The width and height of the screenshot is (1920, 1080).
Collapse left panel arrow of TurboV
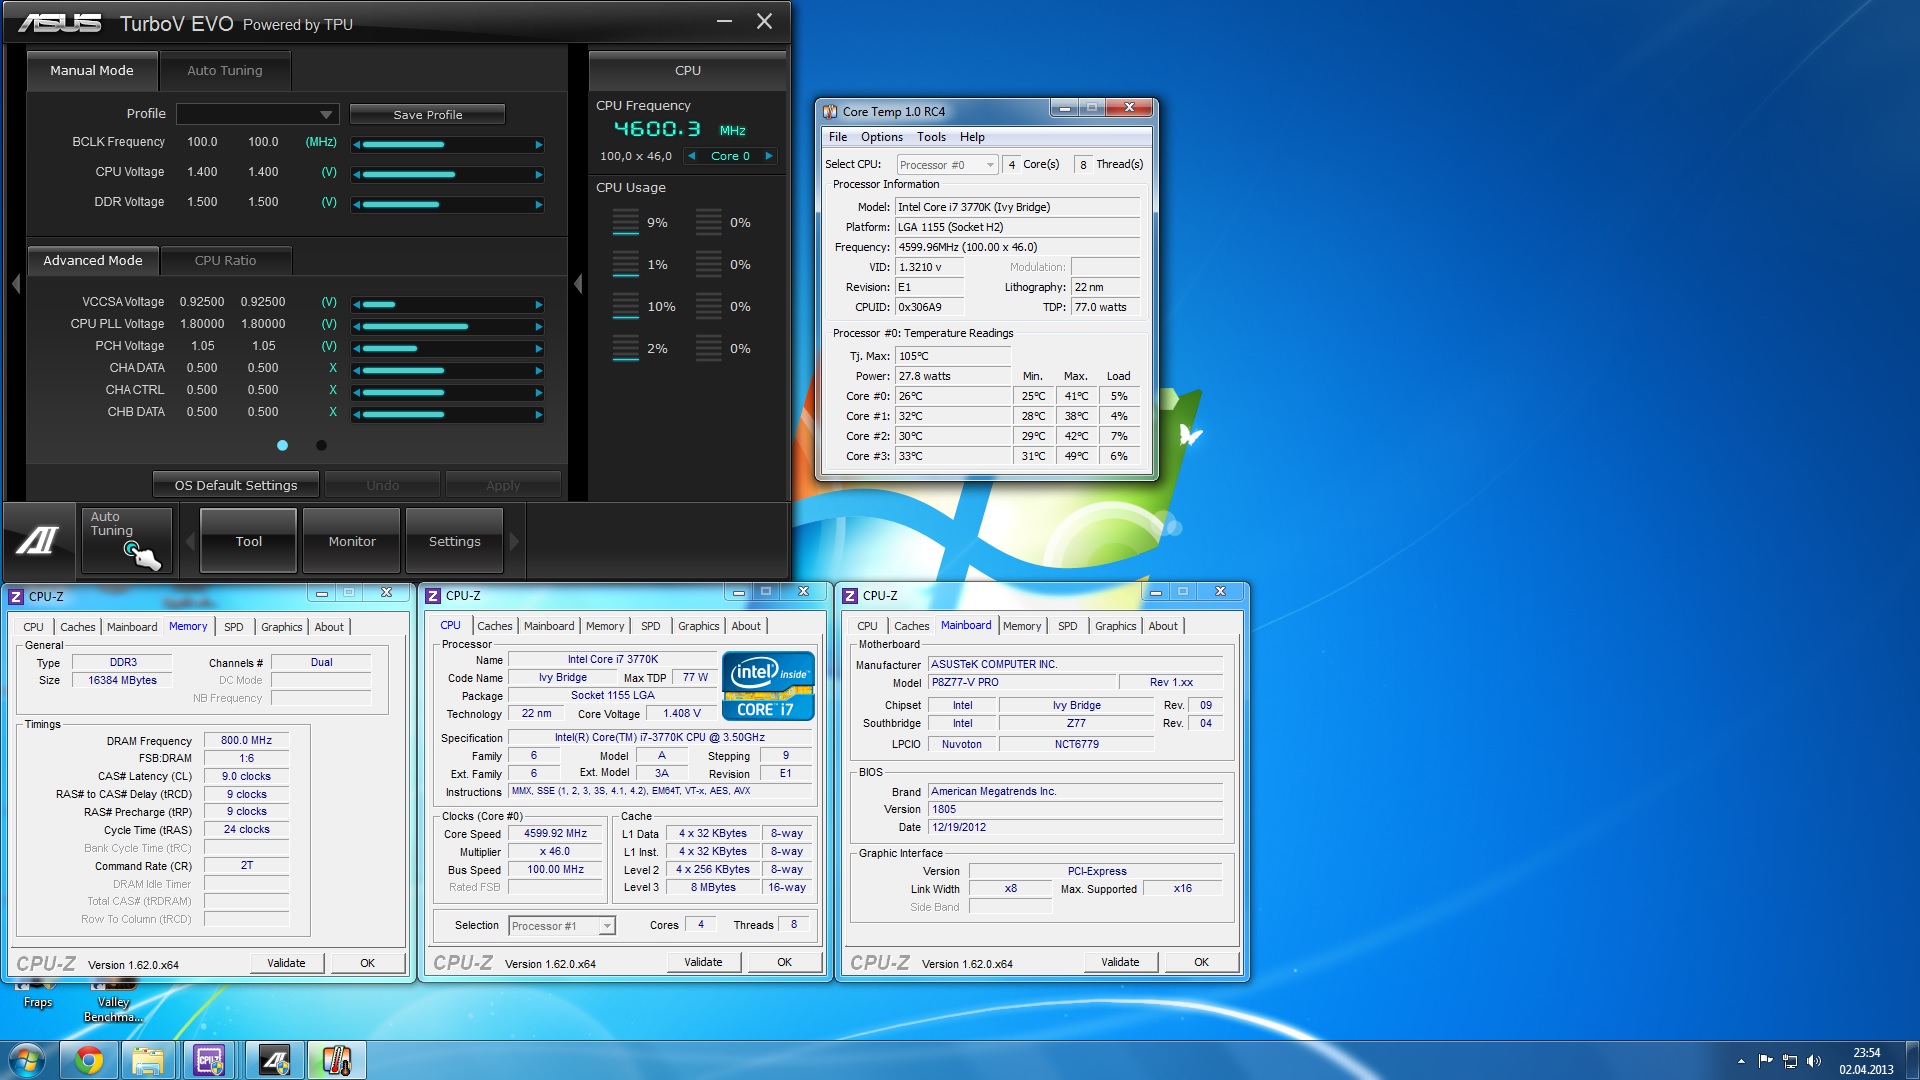[16, 284]
